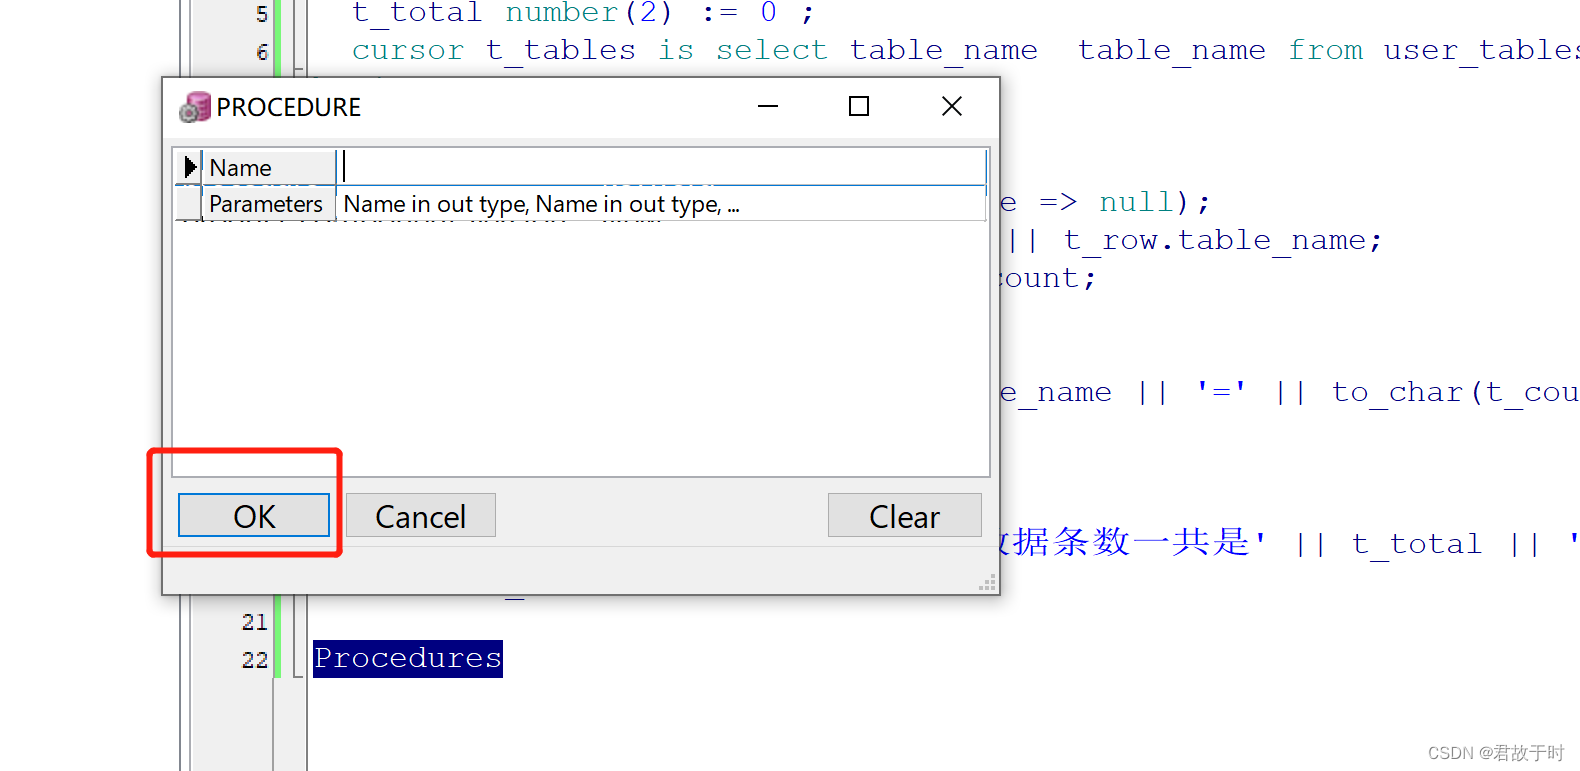Edit the Parameters value field

(x=661, y=204)
